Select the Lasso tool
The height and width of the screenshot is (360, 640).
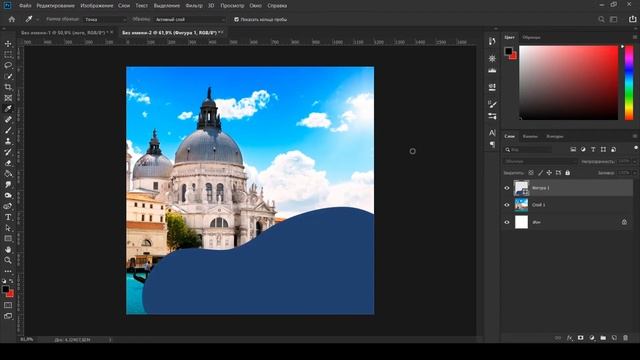coord(8,65)
